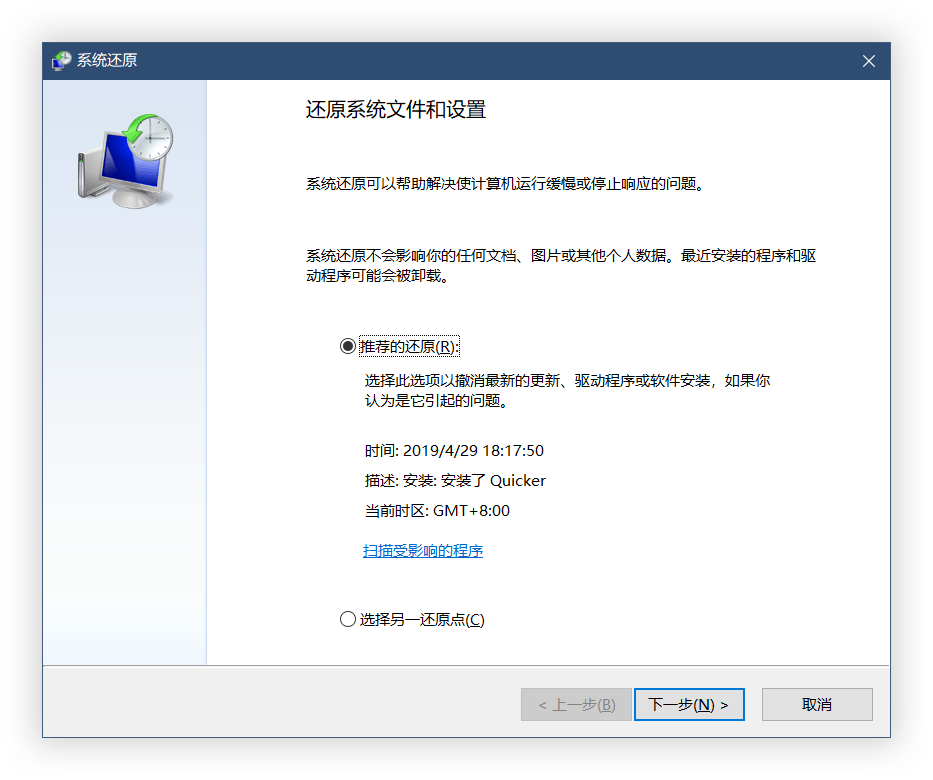Open the 扫描受影响的程序 link
The image size is (933, 780).
click(x=423, y=551)
